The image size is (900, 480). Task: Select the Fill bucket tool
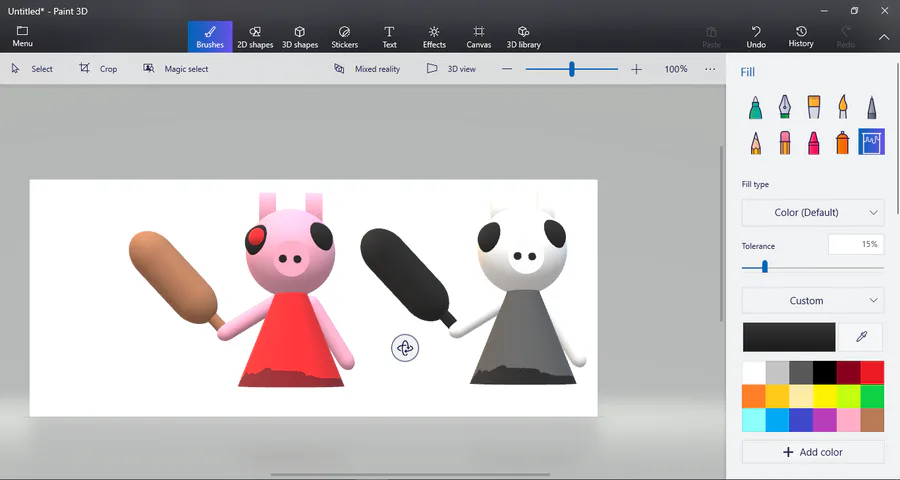pyautogui.click(x=871, y=142)
